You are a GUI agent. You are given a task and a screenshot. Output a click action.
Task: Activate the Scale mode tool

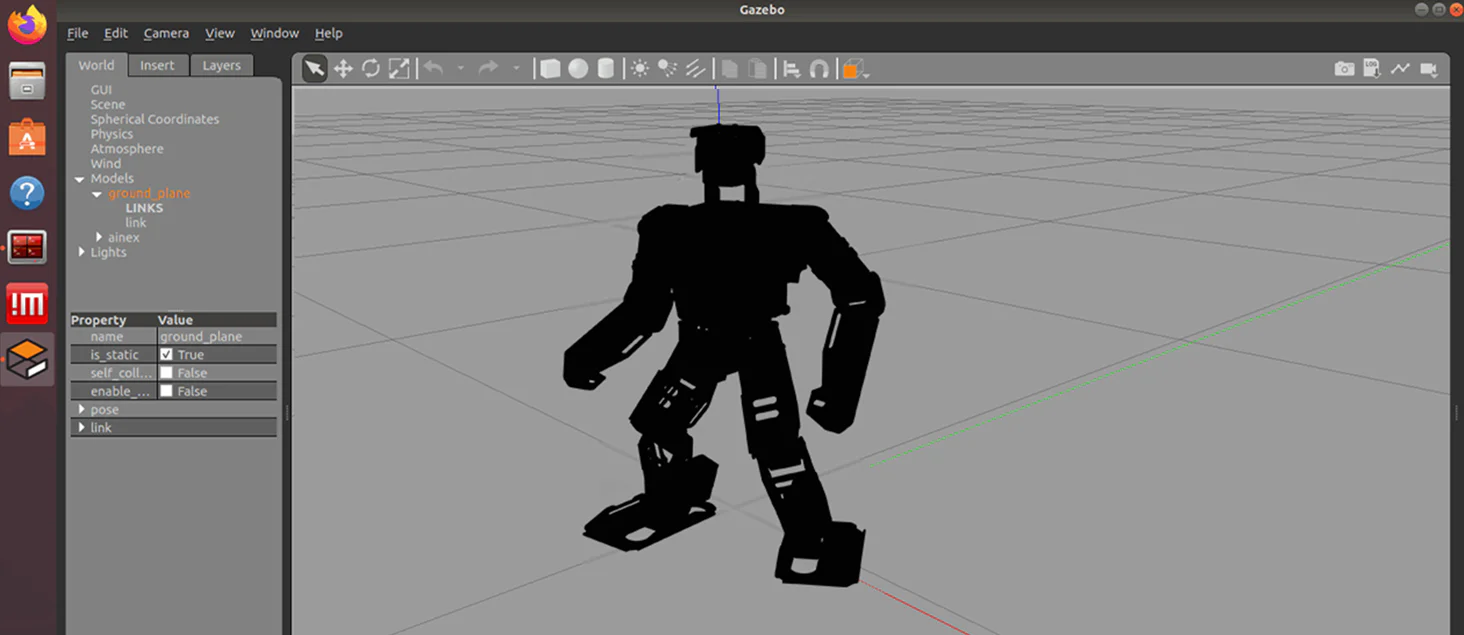[399, 68]
